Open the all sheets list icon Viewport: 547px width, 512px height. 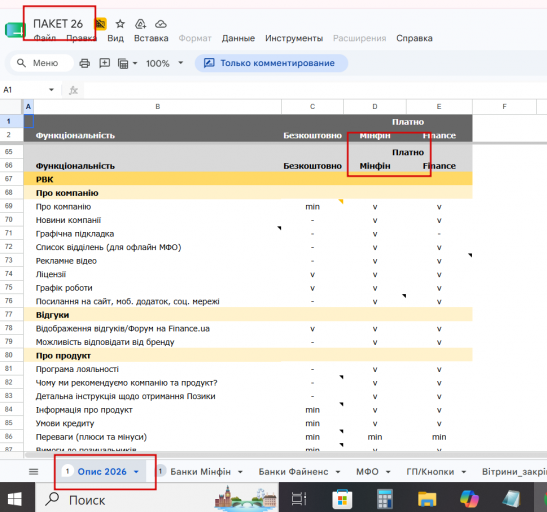coord(33,472)
